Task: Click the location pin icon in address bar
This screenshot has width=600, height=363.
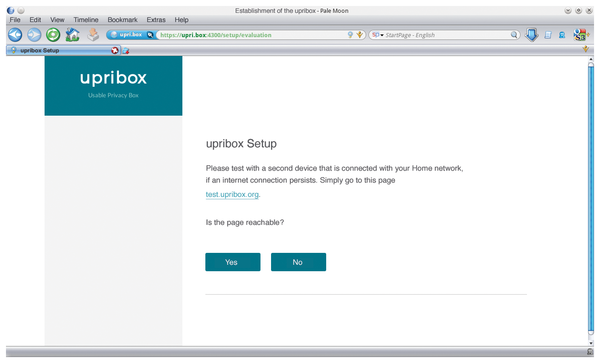Action: (x=350, y=35)
